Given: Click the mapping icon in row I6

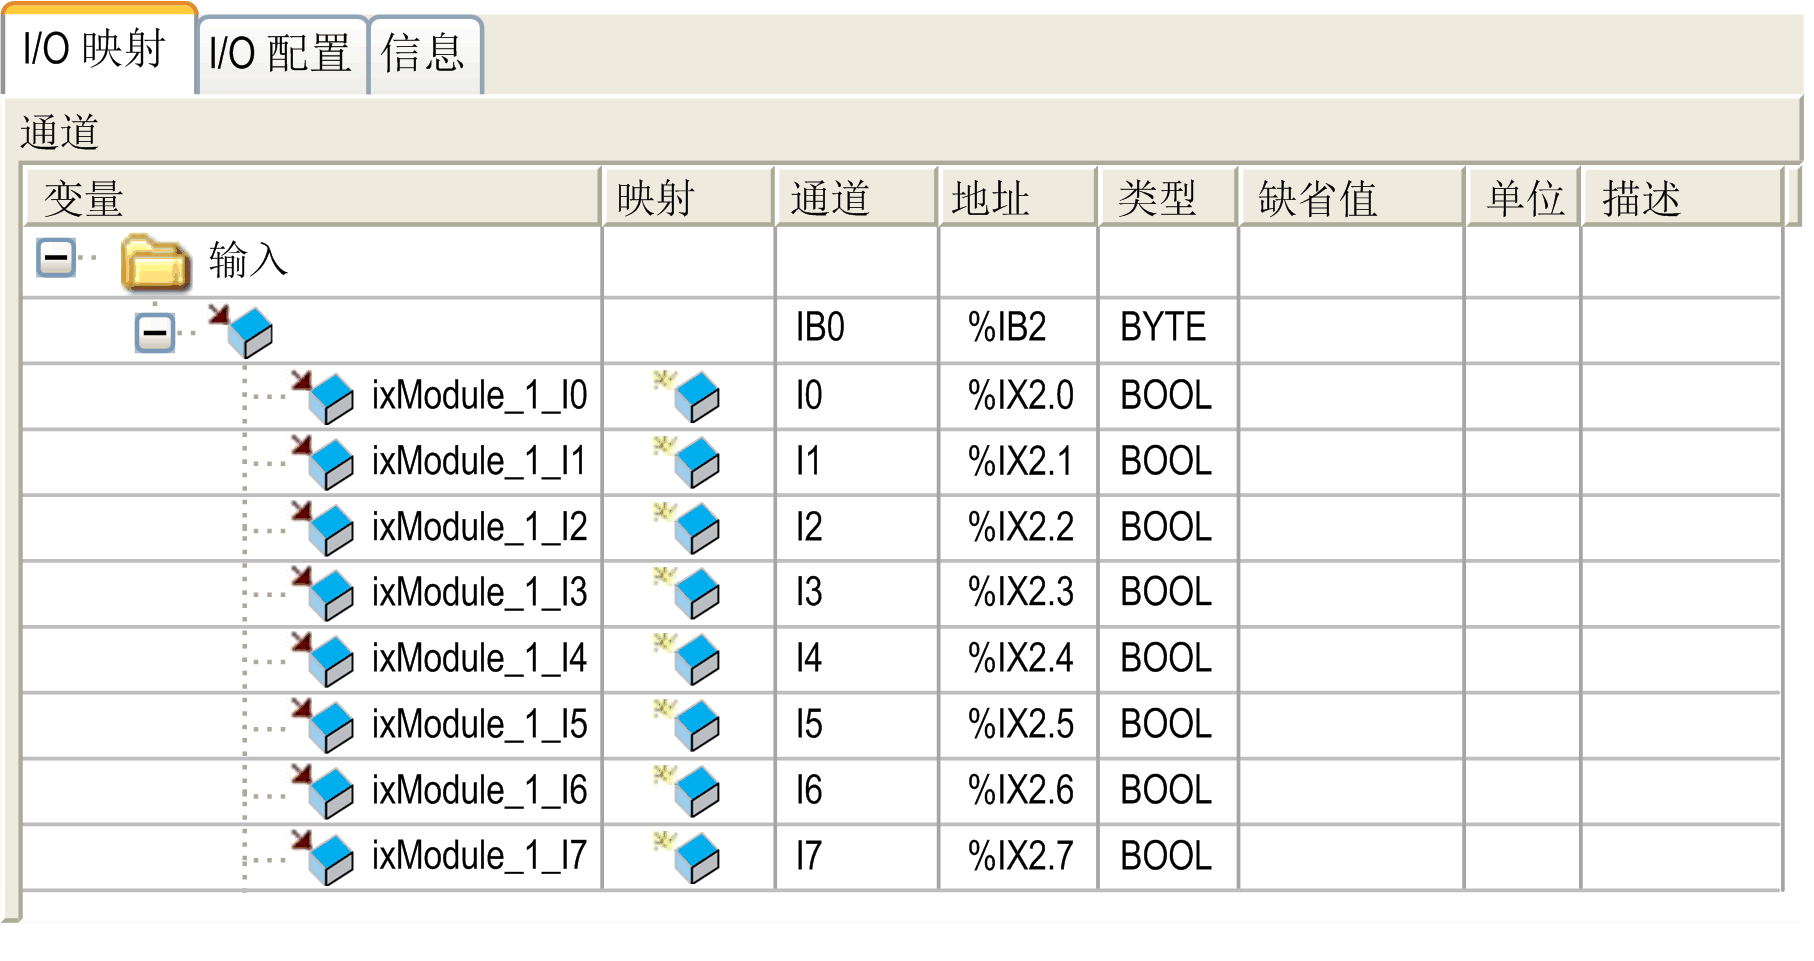Looking at the screenshot, I should pyautogui.click(x=690, y=791).
